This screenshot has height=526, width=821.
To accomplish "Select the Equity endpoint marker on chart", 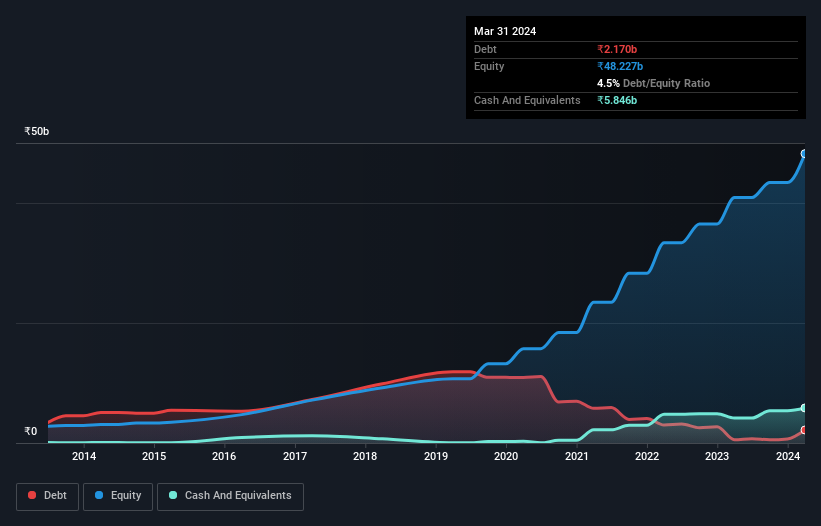I will point(804,153).
